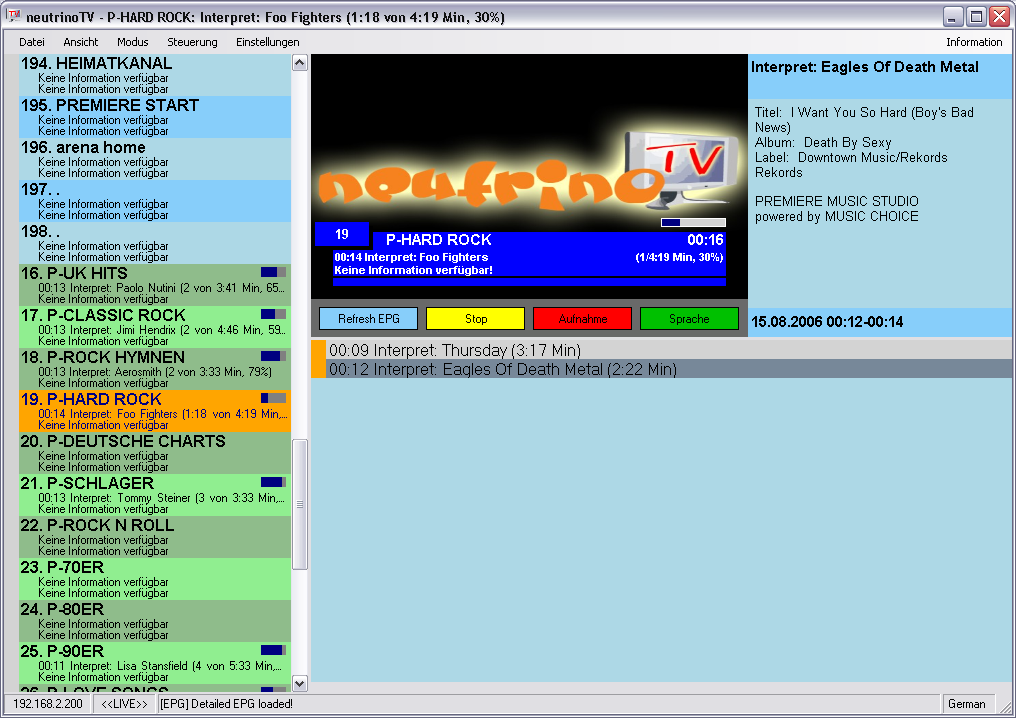The width and height of the screenshot is (1016, 718).
Task: Click the progress bar of P-90ER
Action: point(273,650)
